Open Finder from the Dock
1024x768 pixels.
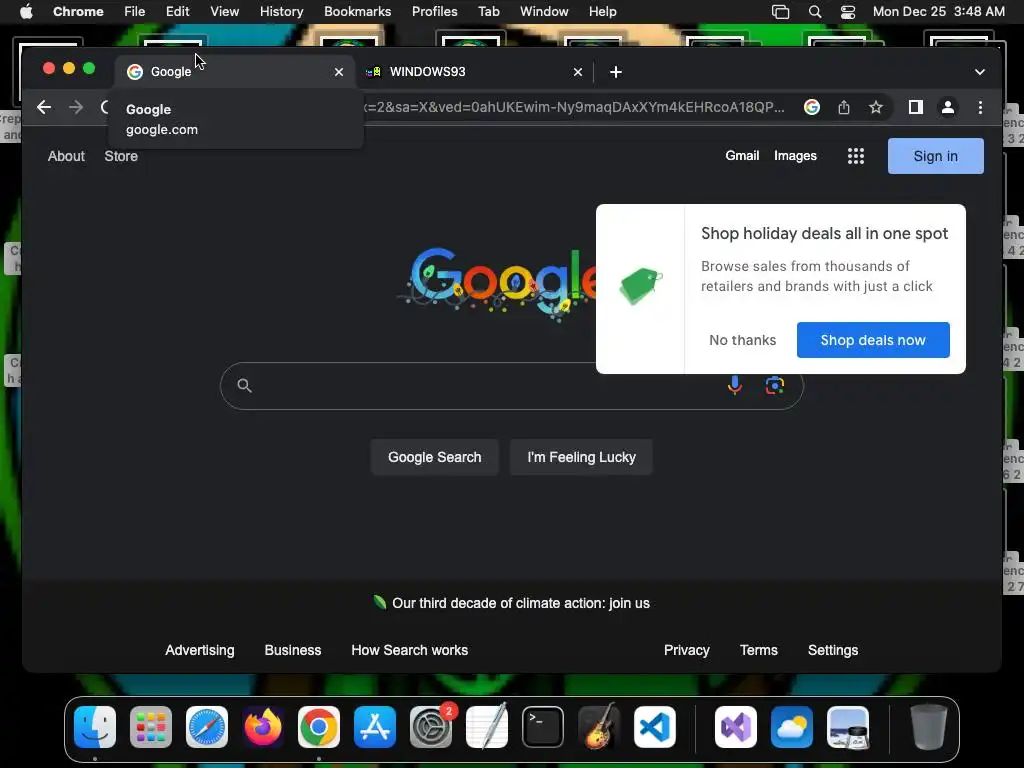95,727
